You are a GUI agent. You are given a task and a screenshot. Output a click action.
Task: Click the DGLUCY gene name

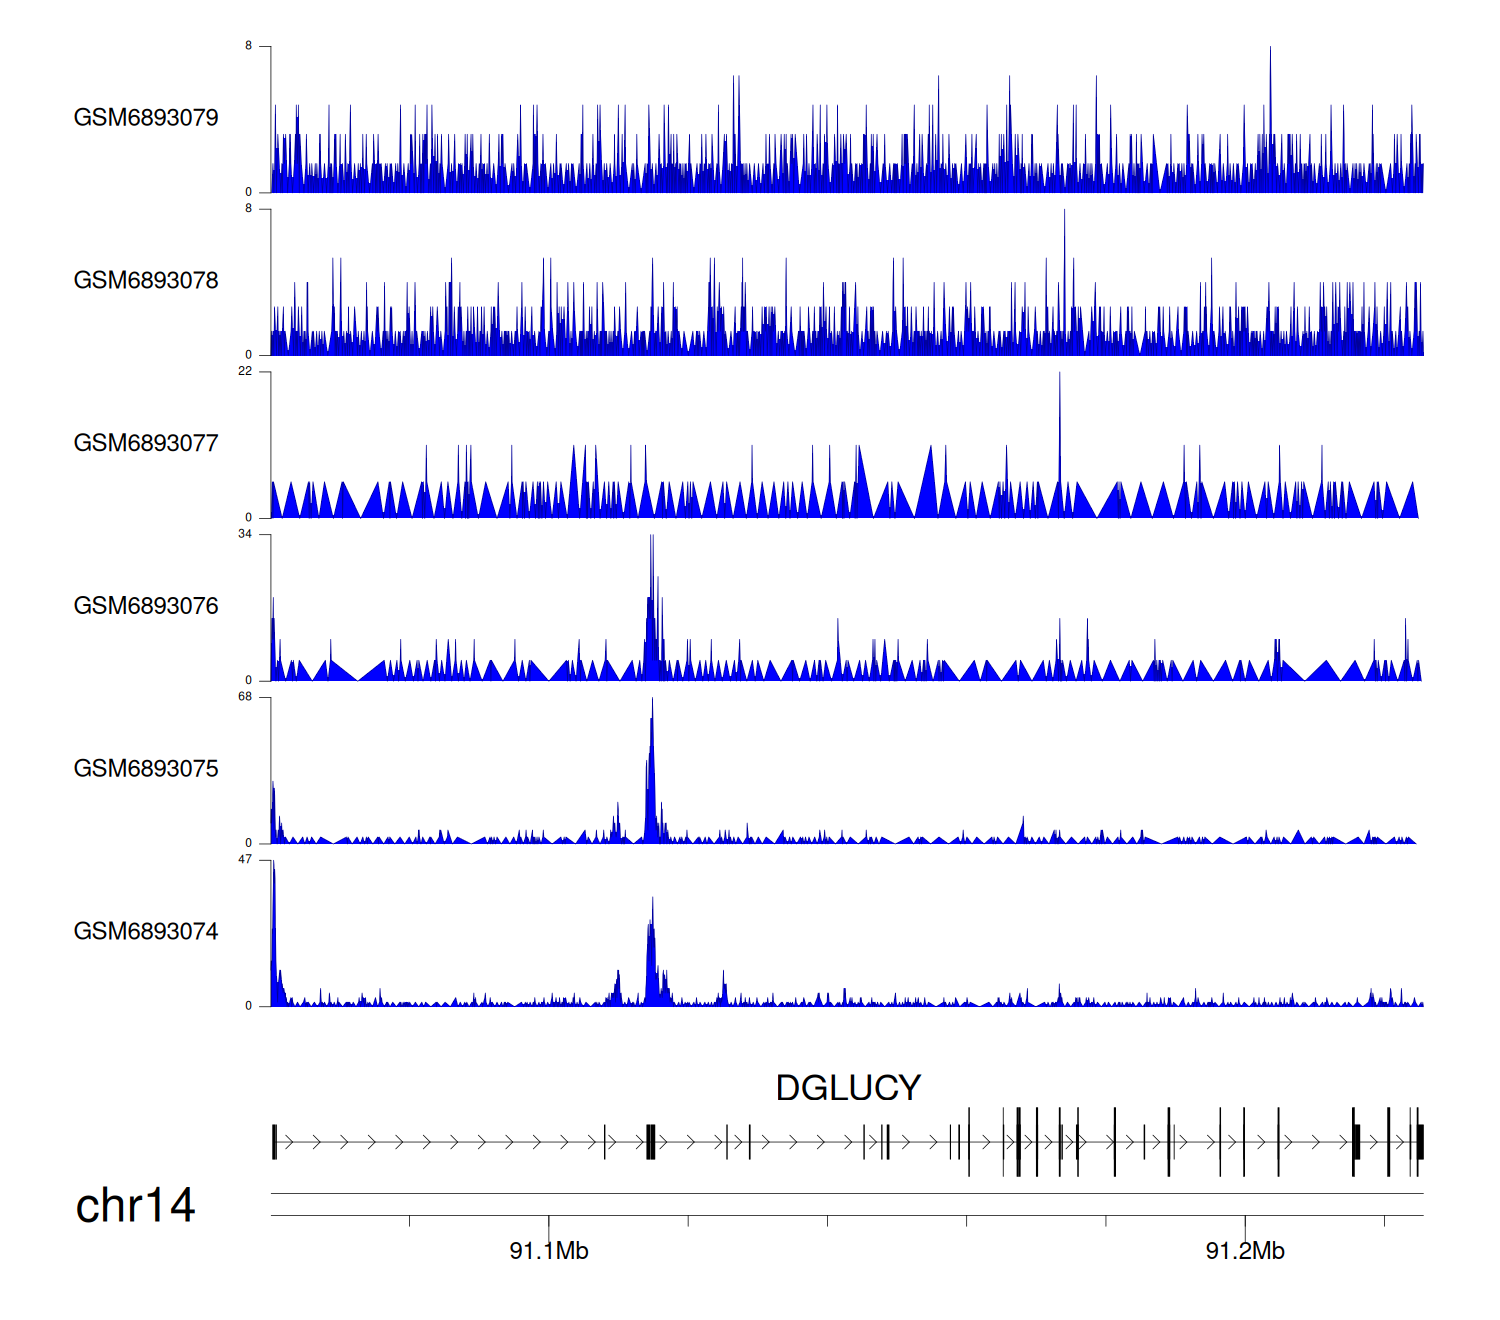point(848,1088)
